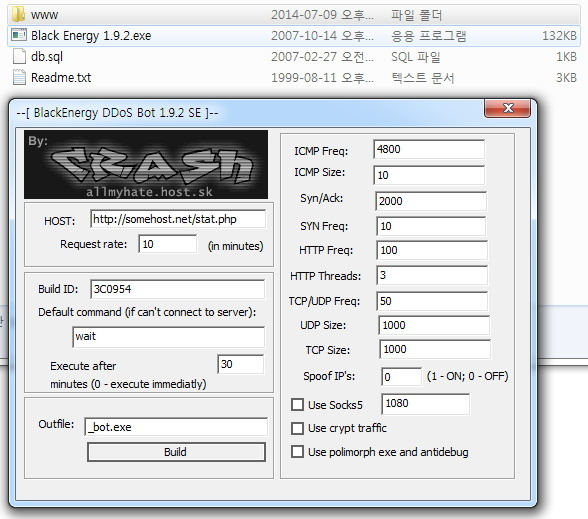Enable the Use Socks5 checkbox

[297, 405]
